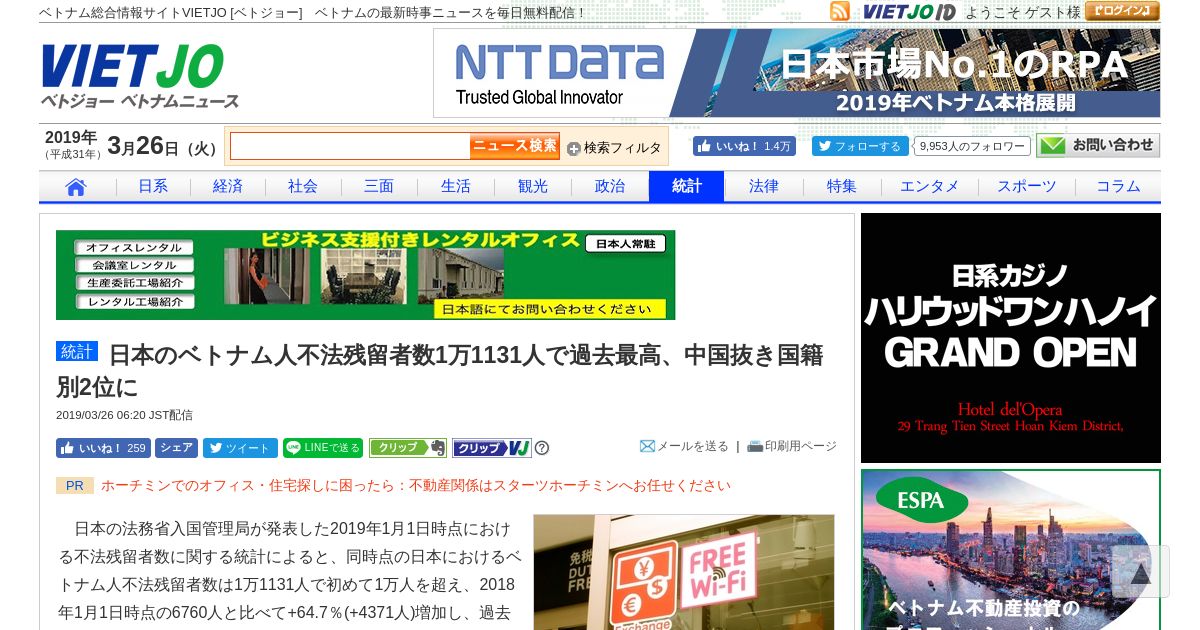Select the active 統計 menu tab
The width and height of the screenshot is (1200, 630).
(686, 186)
